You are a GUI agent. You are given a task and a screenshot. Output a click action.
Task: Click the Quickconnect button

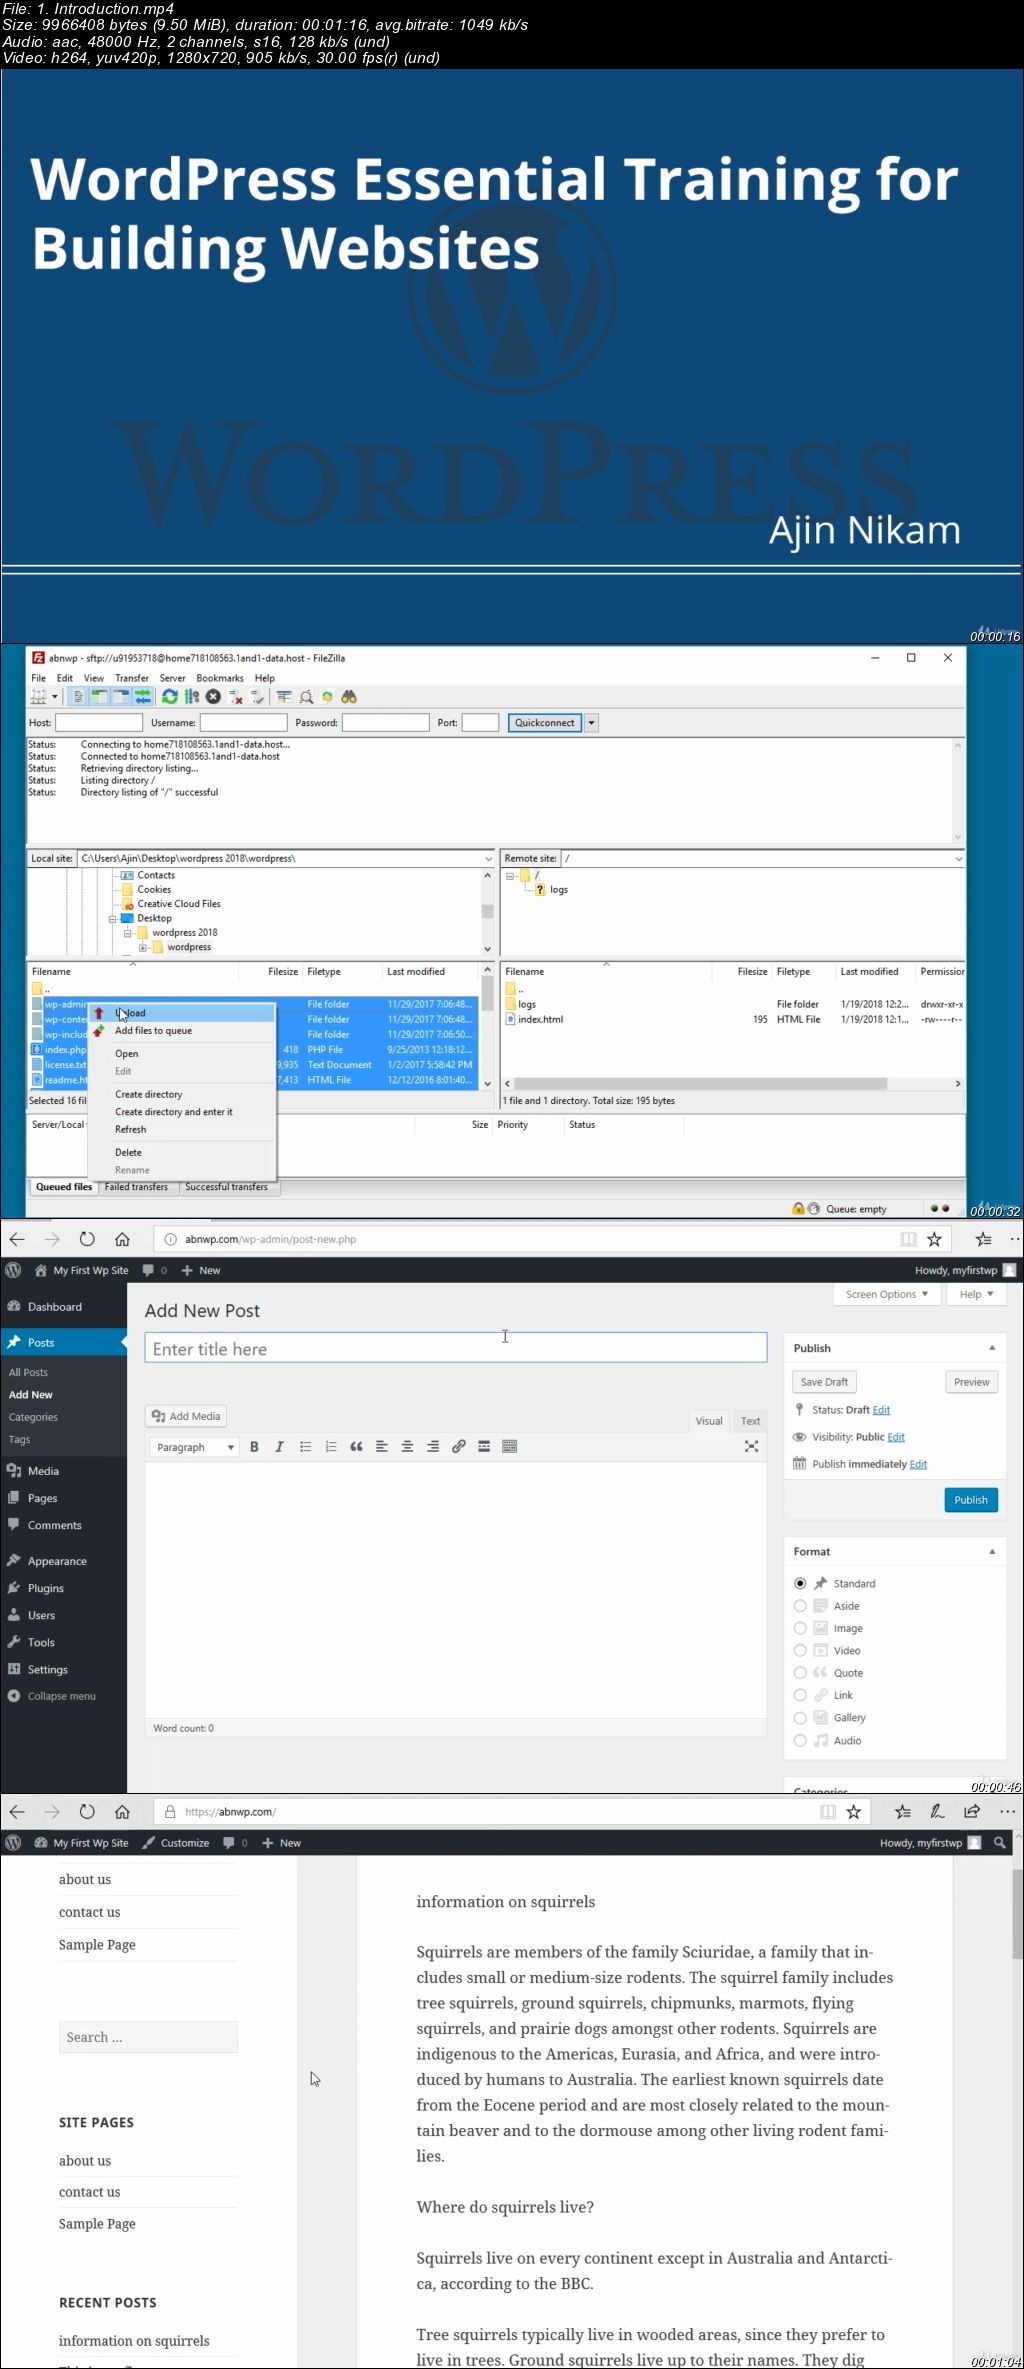click(545, 723)
